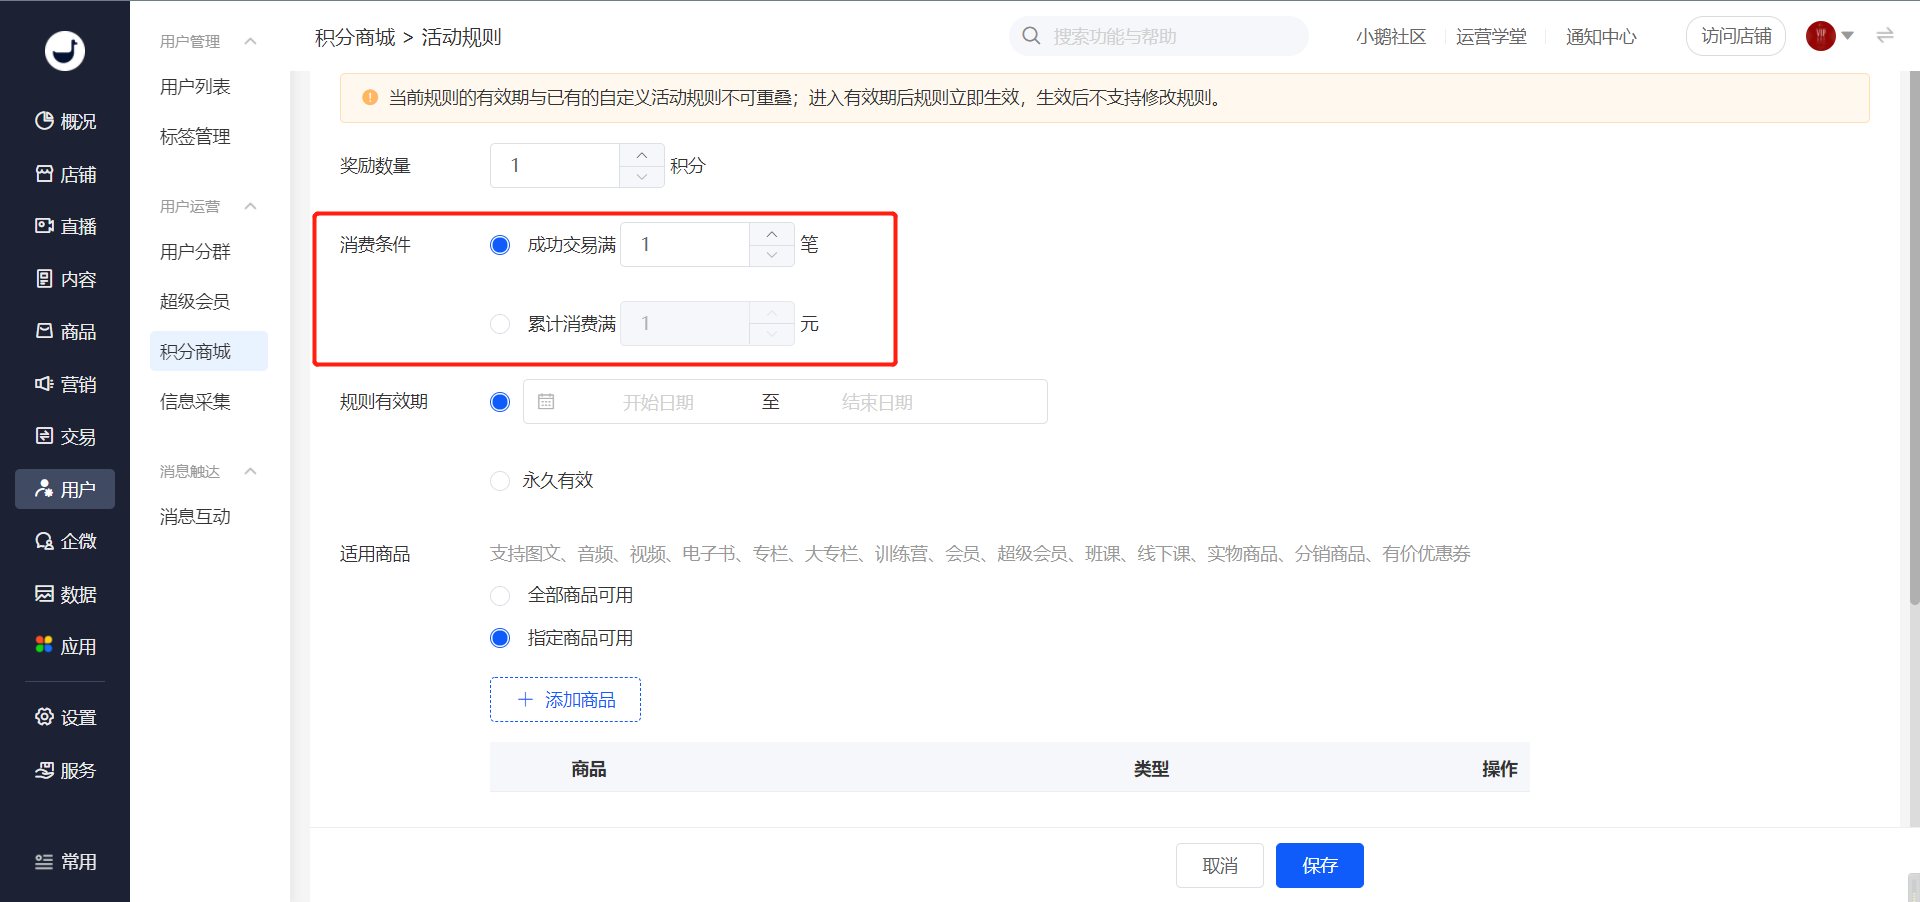Decrease the 成功交易满 transaction count
Screen dimensions: 1920x902
[772, 255]
